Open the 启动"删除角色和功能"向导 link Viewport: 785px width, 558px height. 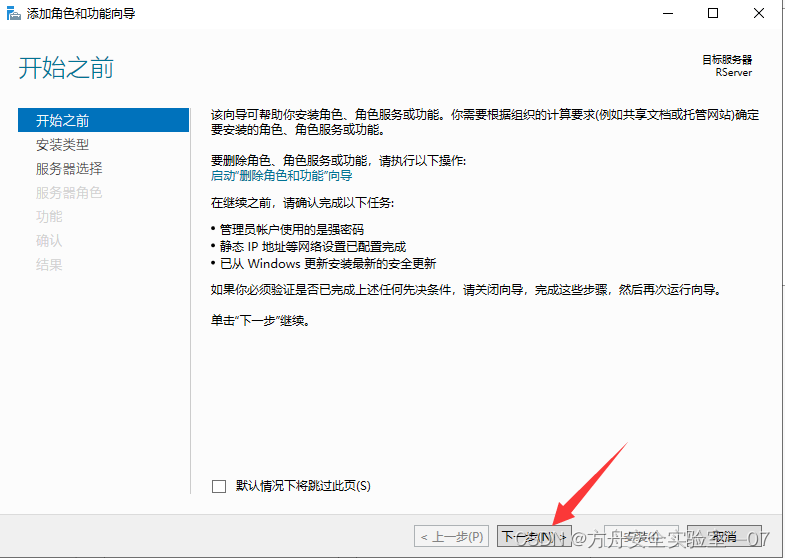[x=281, y=176]
